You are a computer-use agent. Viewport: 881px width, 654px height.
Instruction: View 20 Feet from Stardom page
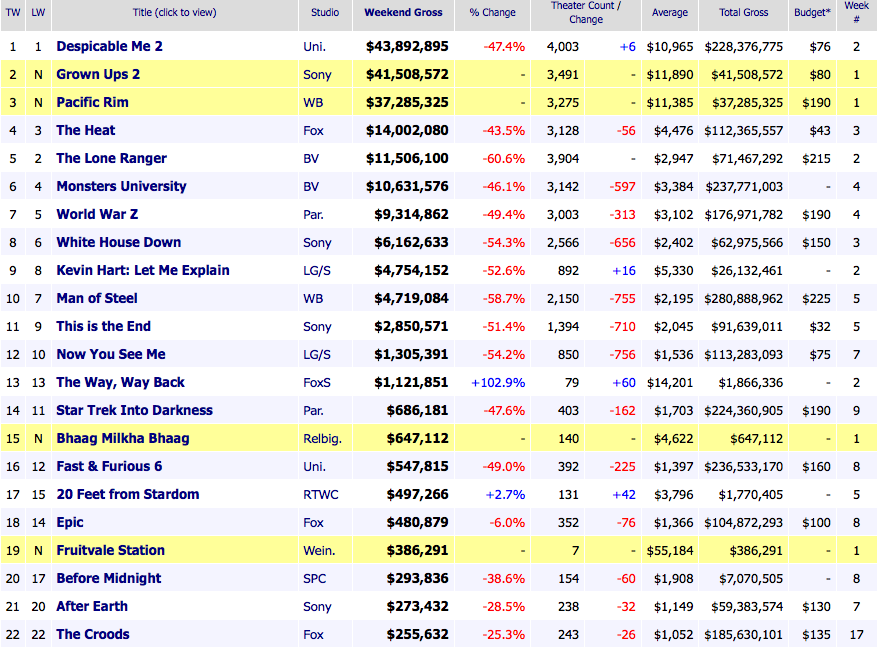click(x=128, y=494)
